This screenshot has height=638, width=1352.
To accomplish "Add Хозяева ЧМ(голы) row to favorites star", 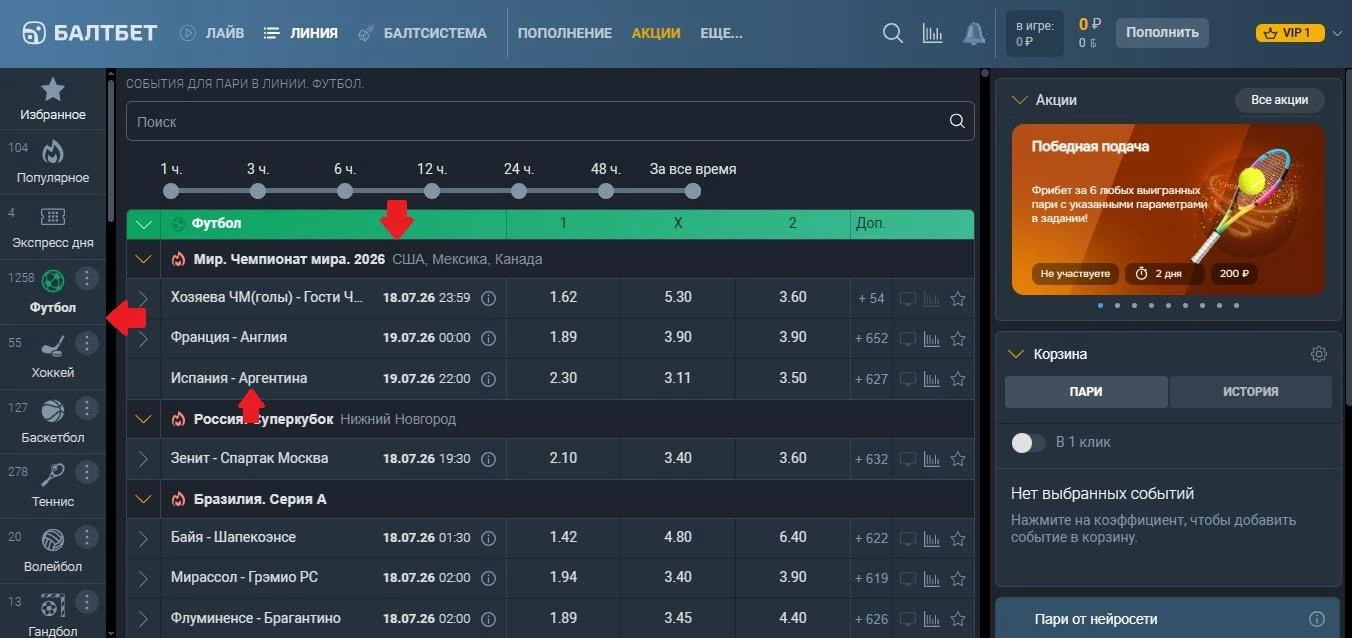I will coord(958,298).
